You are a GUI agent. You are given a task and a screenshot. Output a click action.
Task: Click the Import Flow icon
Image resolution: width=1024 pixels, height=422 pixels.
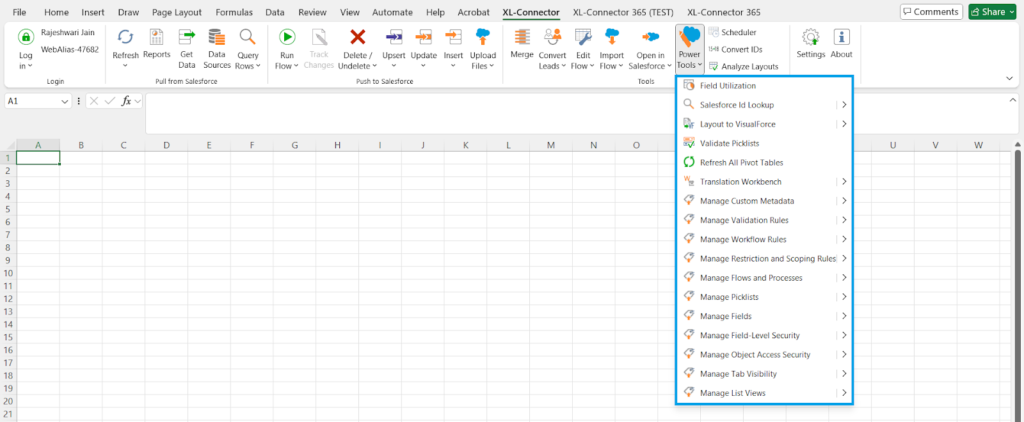pyautogui.click(x=612, y=37)
